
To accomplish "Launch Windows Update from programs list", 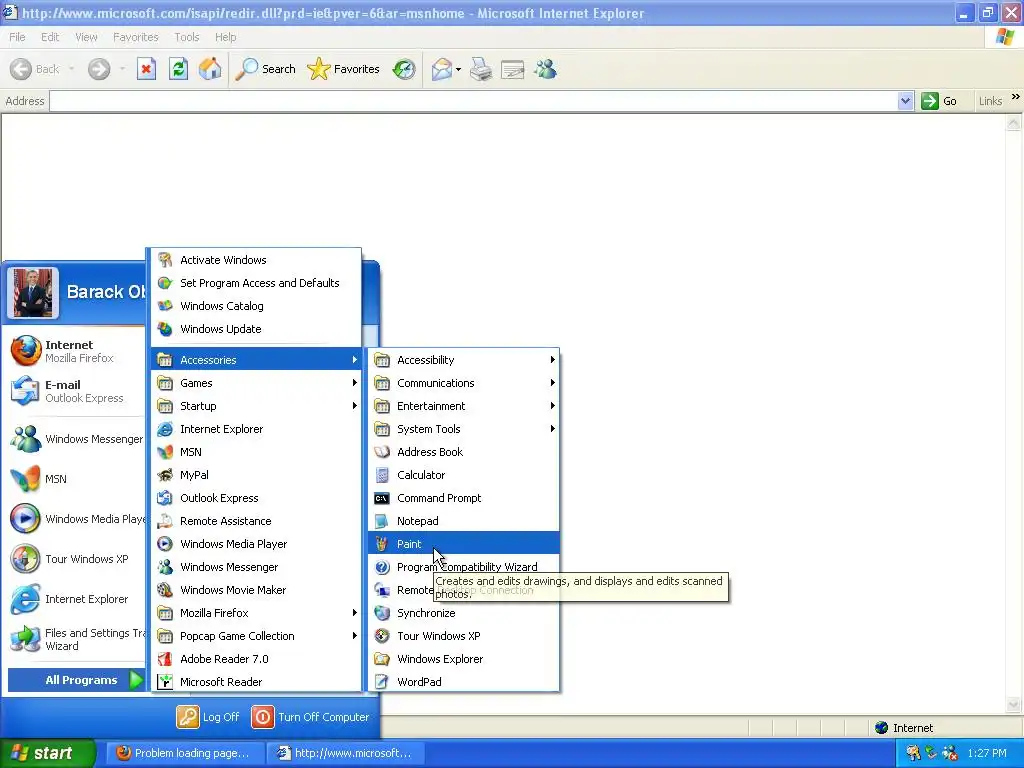I will tap(256, 328).
